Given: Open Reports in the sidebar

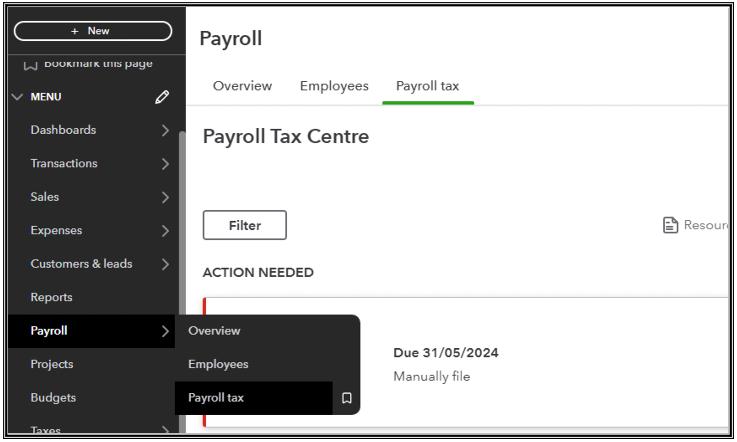Looking at the screenshot, I should pos(52,297).
